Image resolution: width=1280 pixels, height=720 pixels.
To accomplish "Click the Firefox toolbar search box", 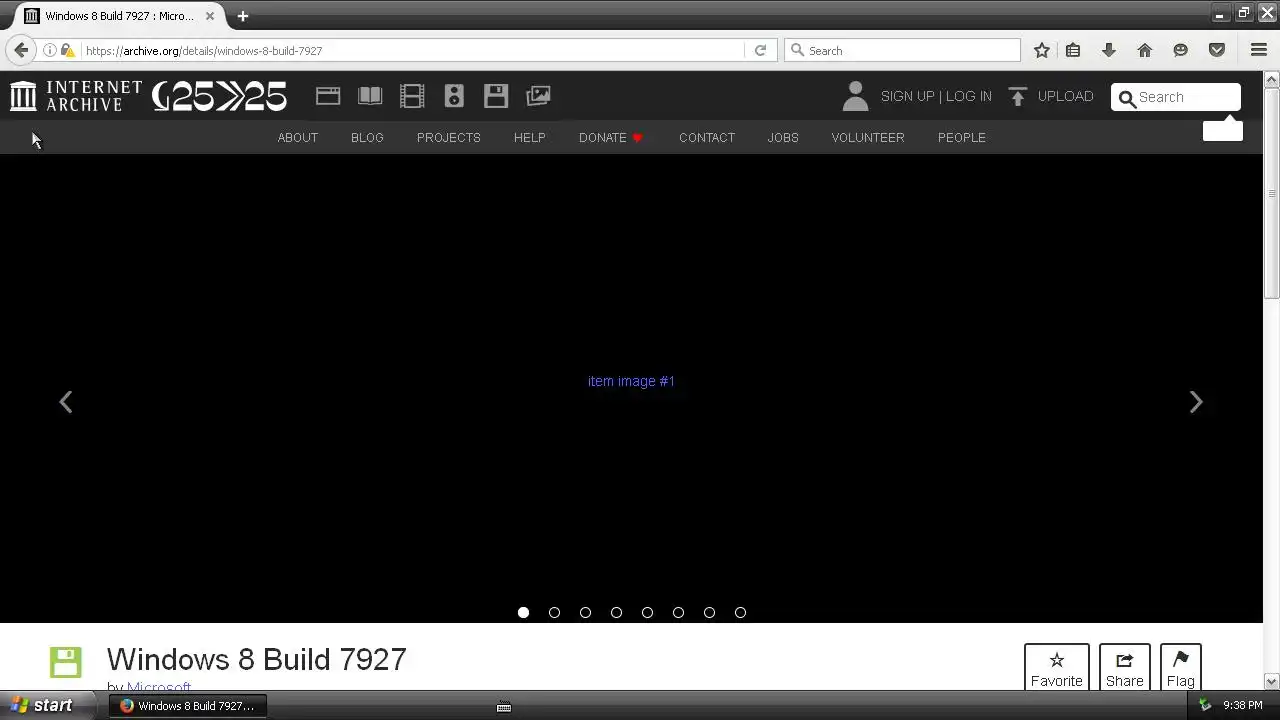I will pos(902,50).
